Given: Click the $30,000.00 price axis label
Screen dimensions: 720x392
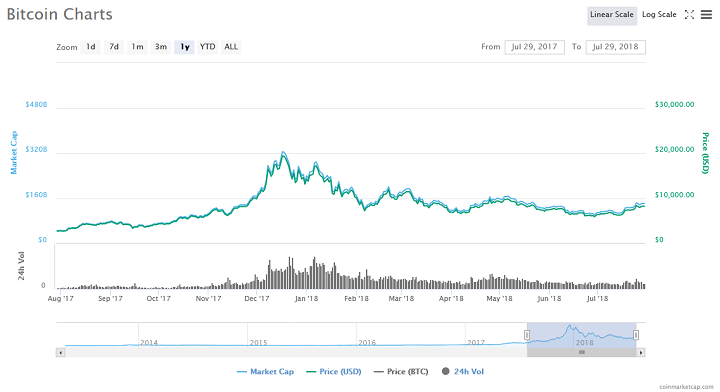Looking at the screenshot, I should pyautogui.click(x=675, y=104).
